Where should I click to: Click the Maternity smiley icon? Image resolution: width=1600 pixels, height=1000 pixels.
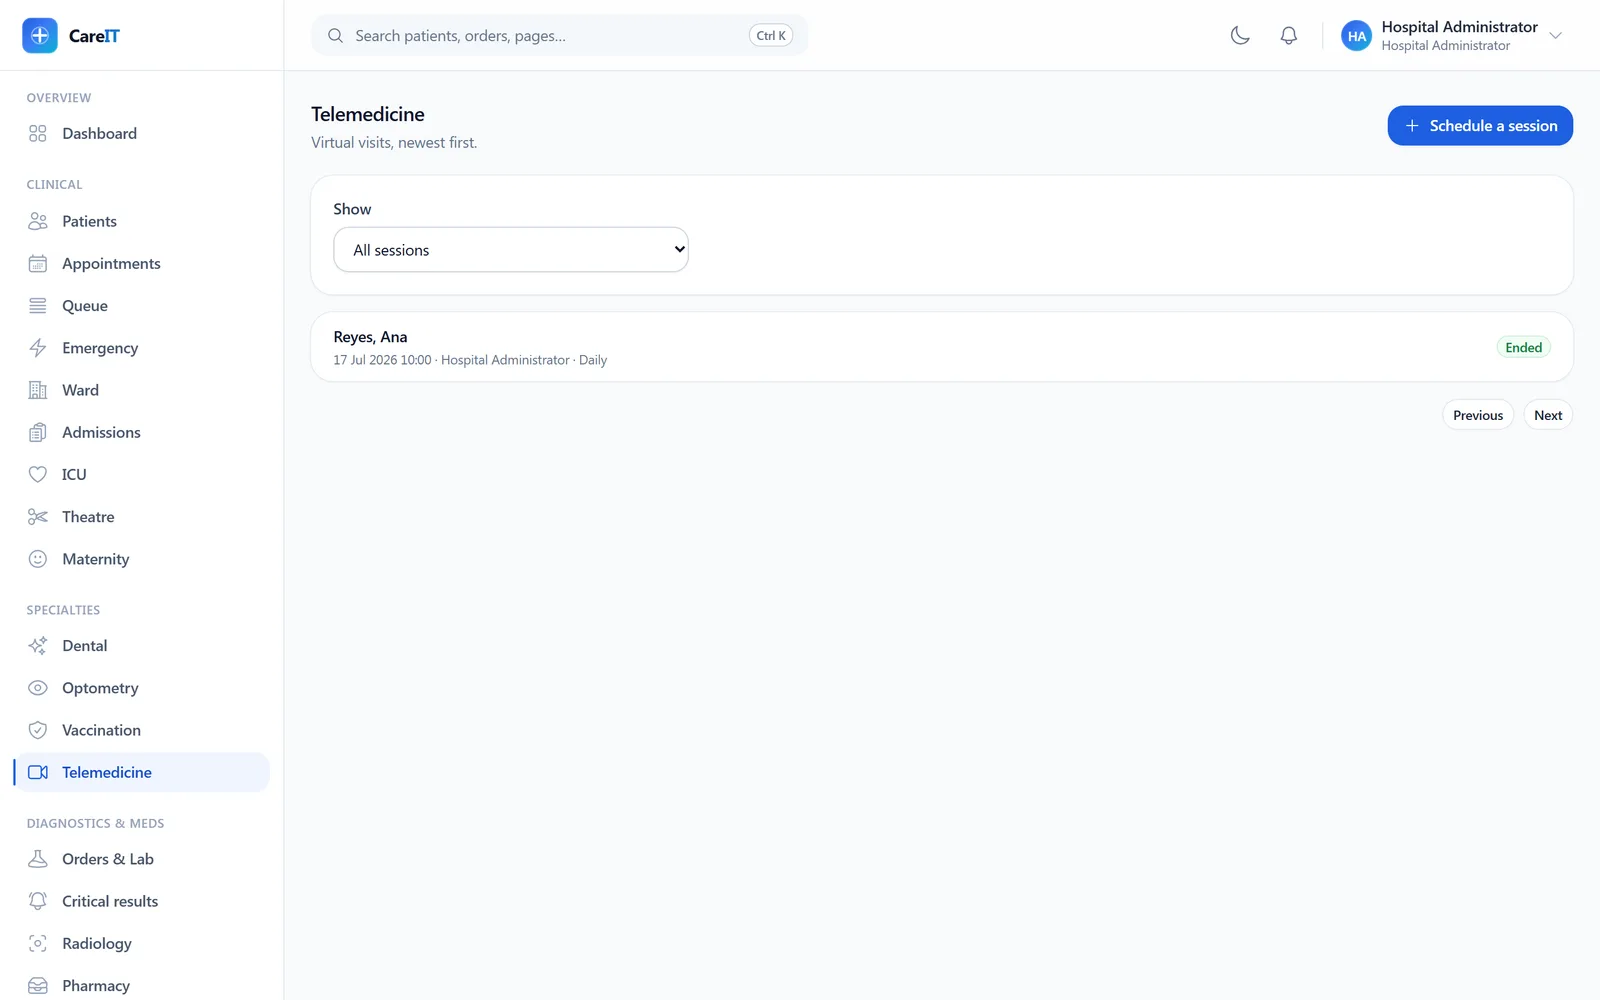pyautogui.click(x=38, y=559)
